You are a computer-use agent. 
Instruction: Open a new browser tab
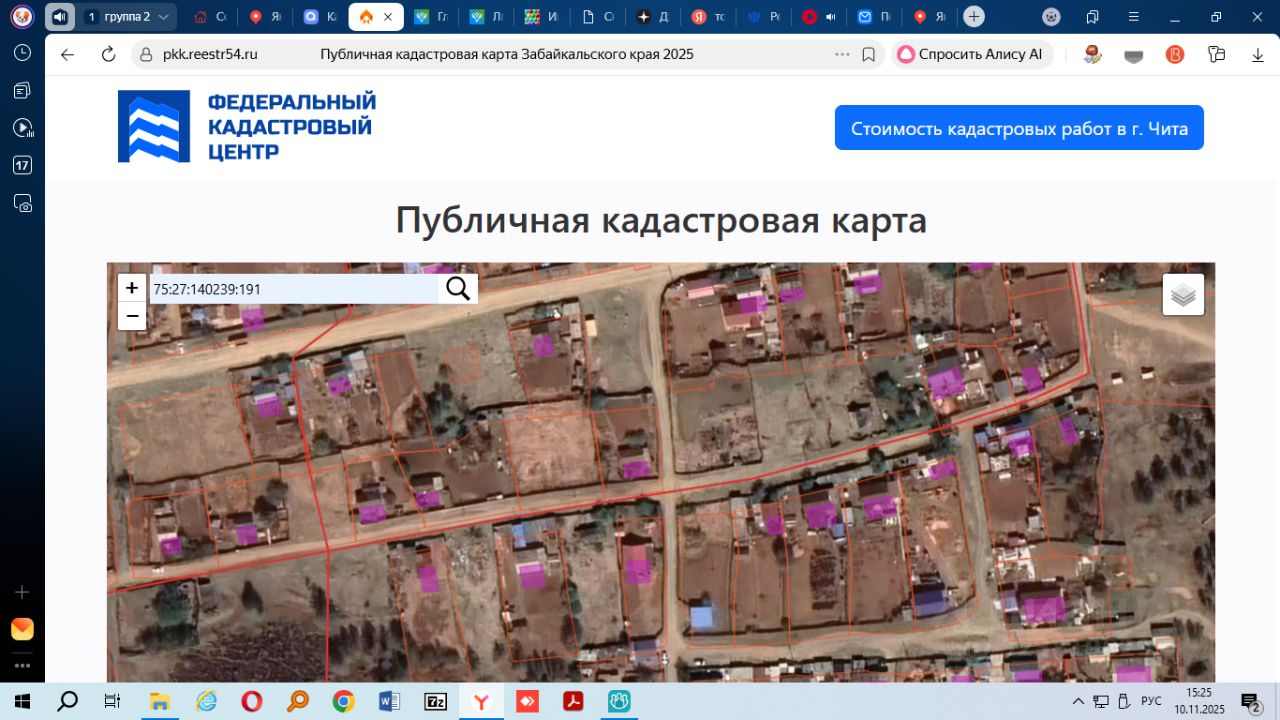[974, 17]
